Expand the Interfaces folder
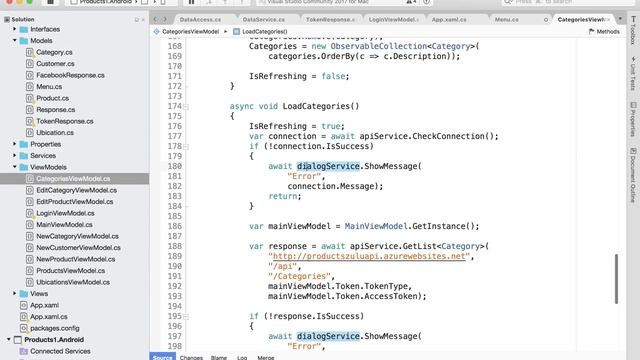This screenshot has width=640, height=360. 15,29
